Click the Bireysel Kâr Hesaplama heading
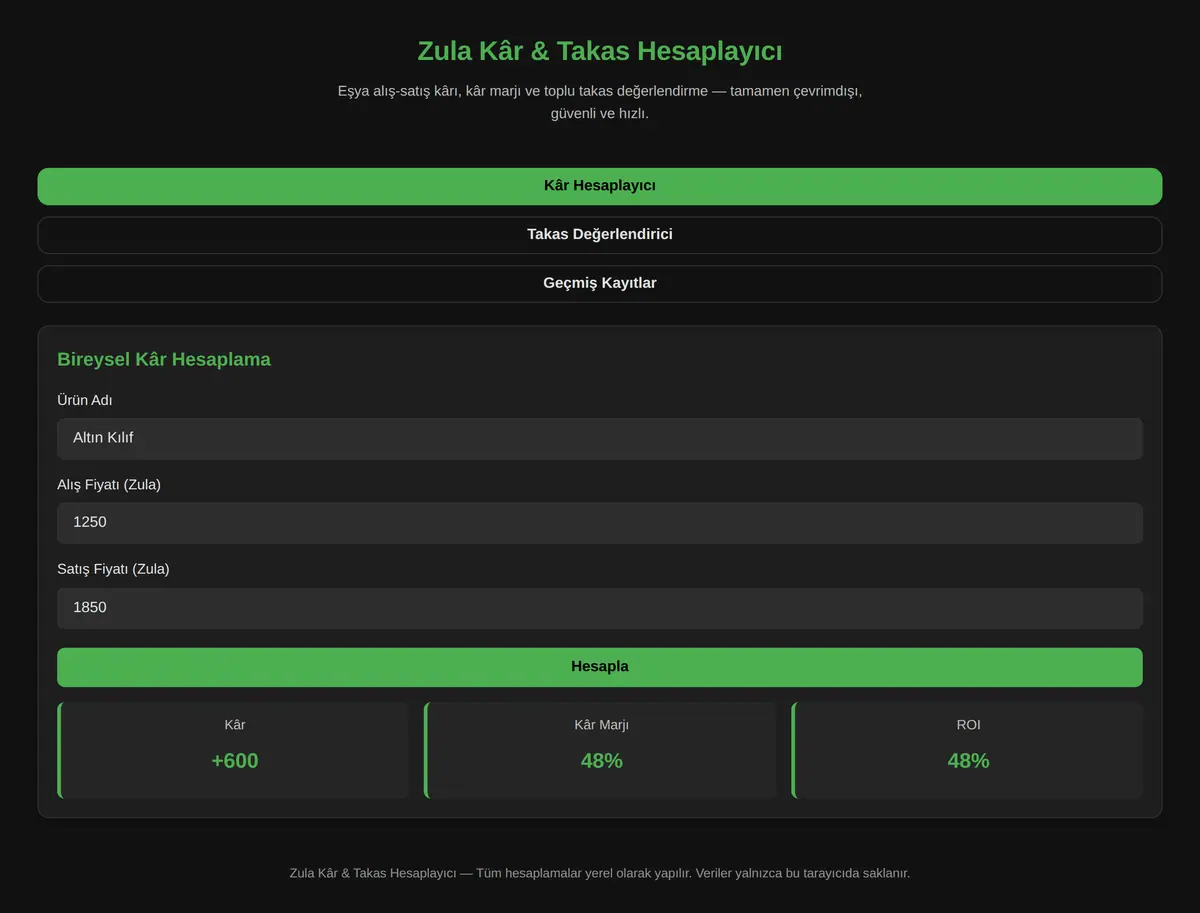The image size is (1200, 913). click(x=164, y=359)
